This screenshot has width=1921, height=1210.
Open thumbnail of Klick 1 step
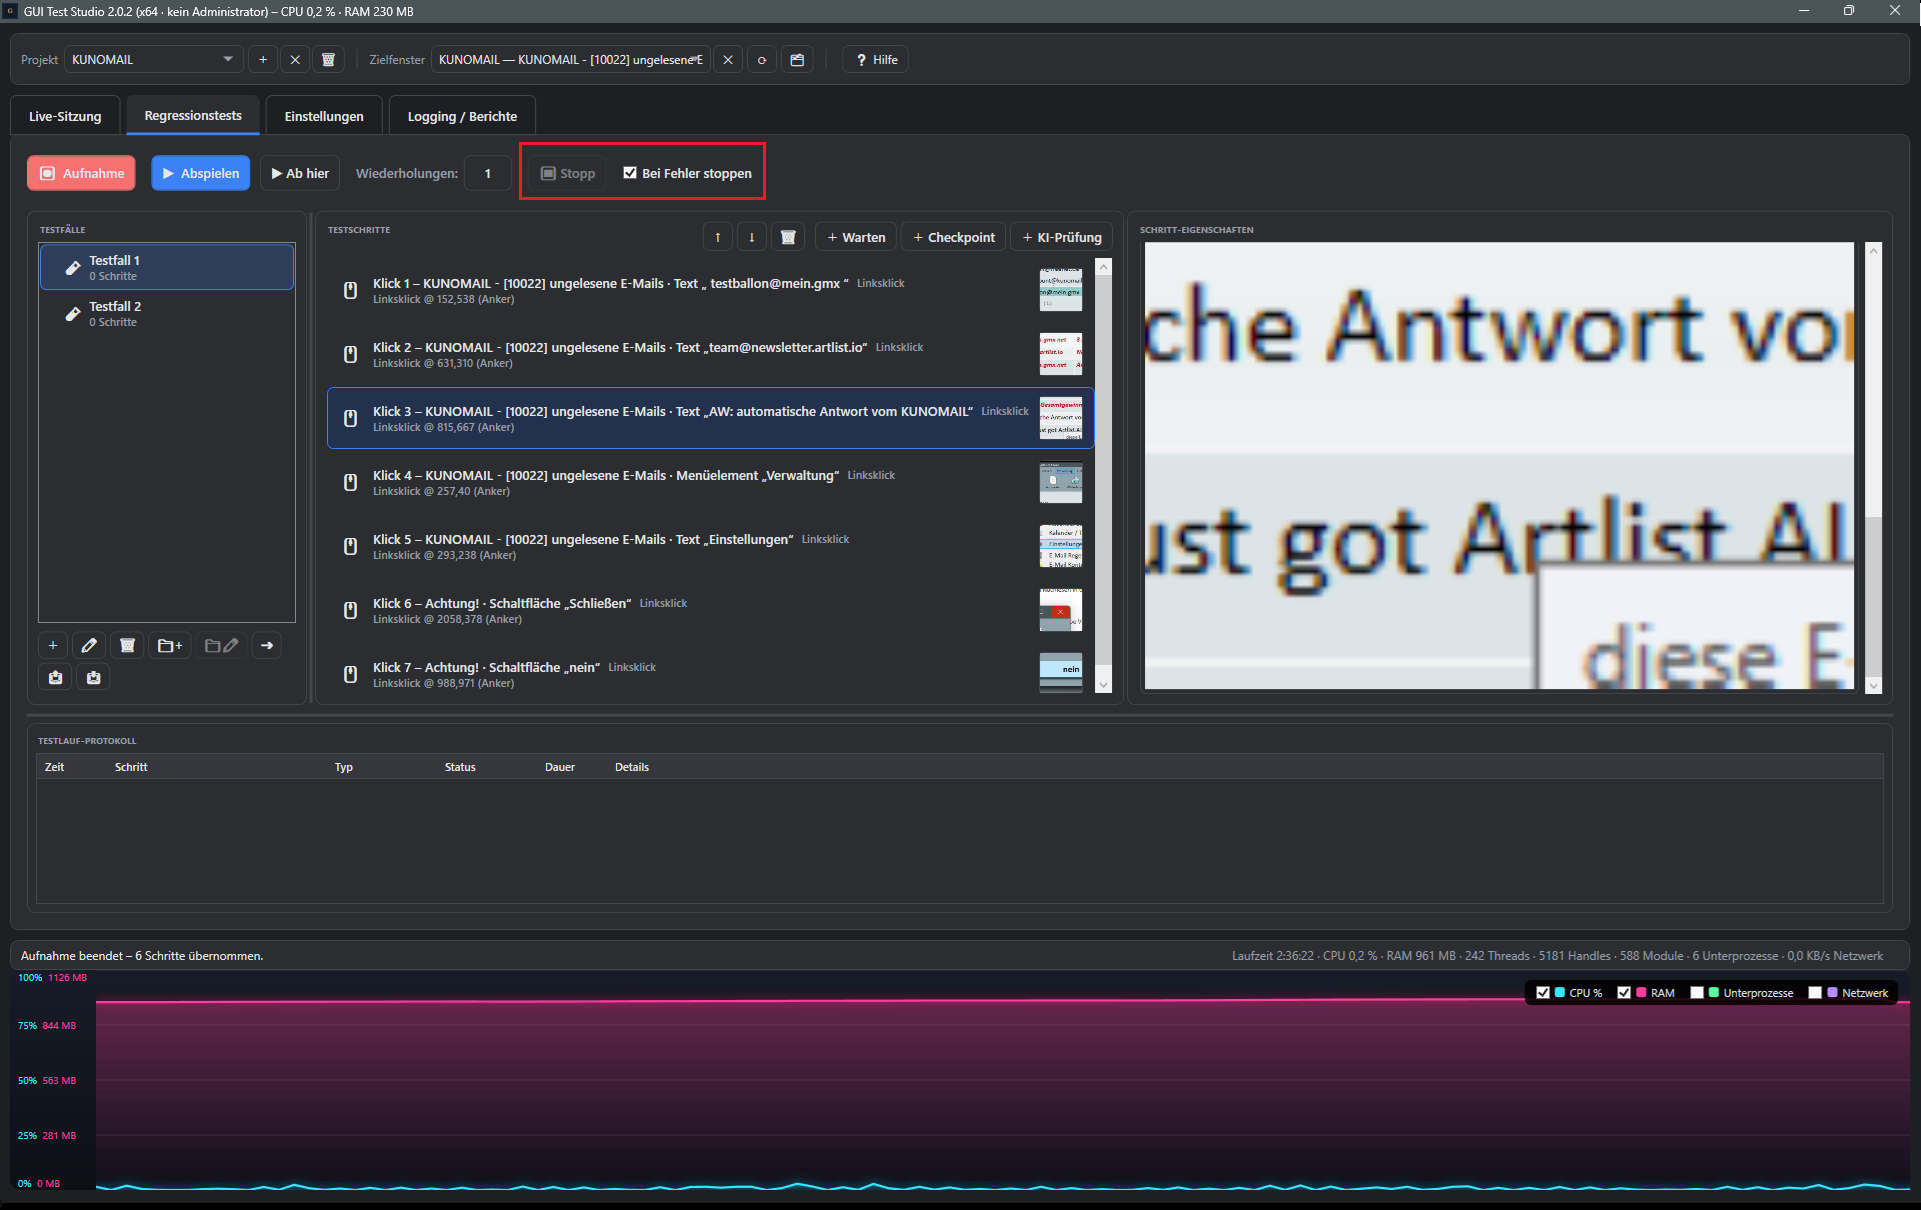tap(1061, 290)
